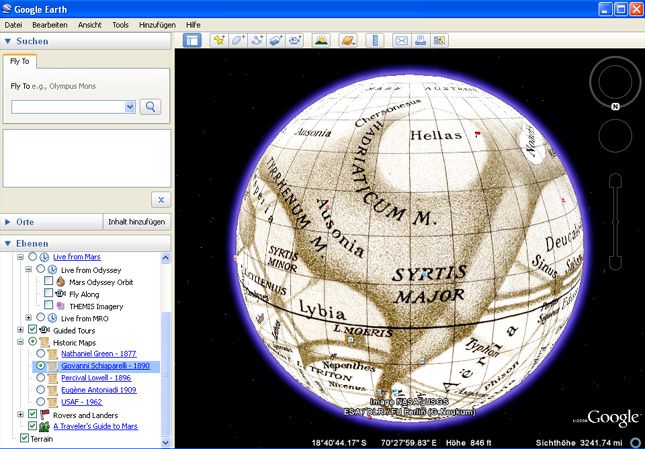Uncheck the Guided Tours checkbox

pos(32,330)
